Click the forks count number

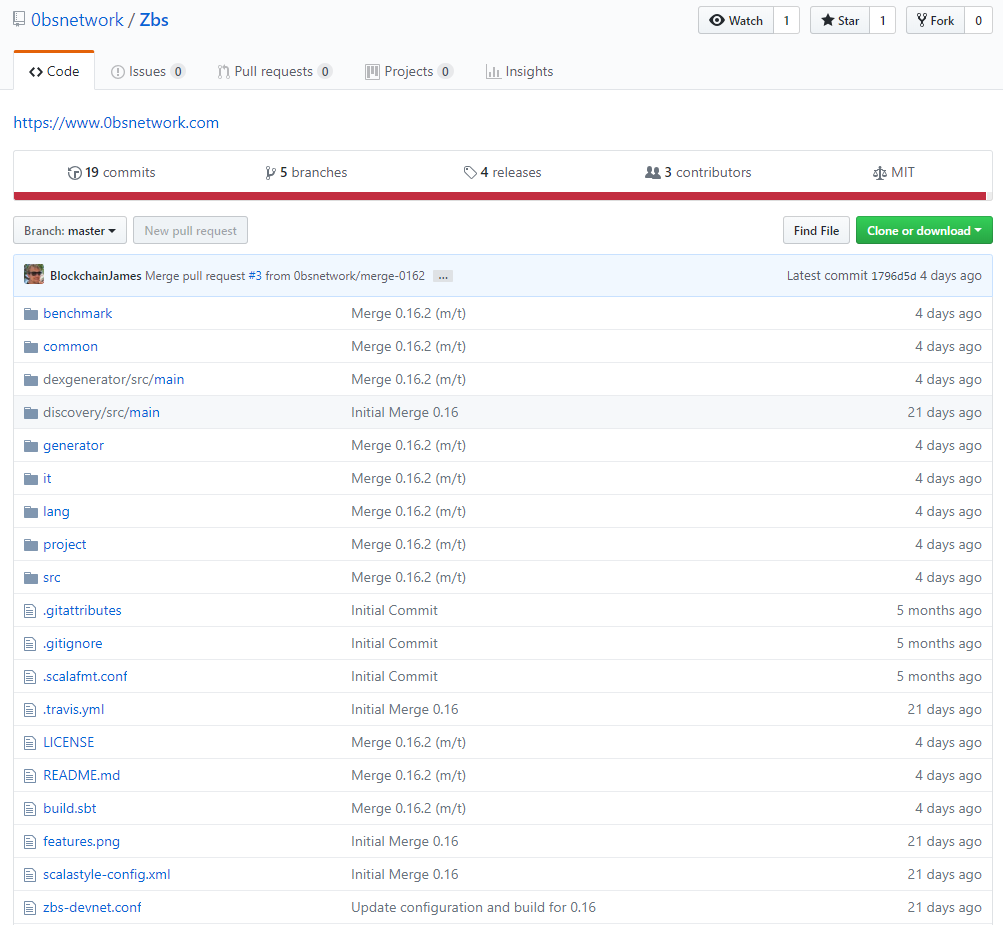(979, 20)
